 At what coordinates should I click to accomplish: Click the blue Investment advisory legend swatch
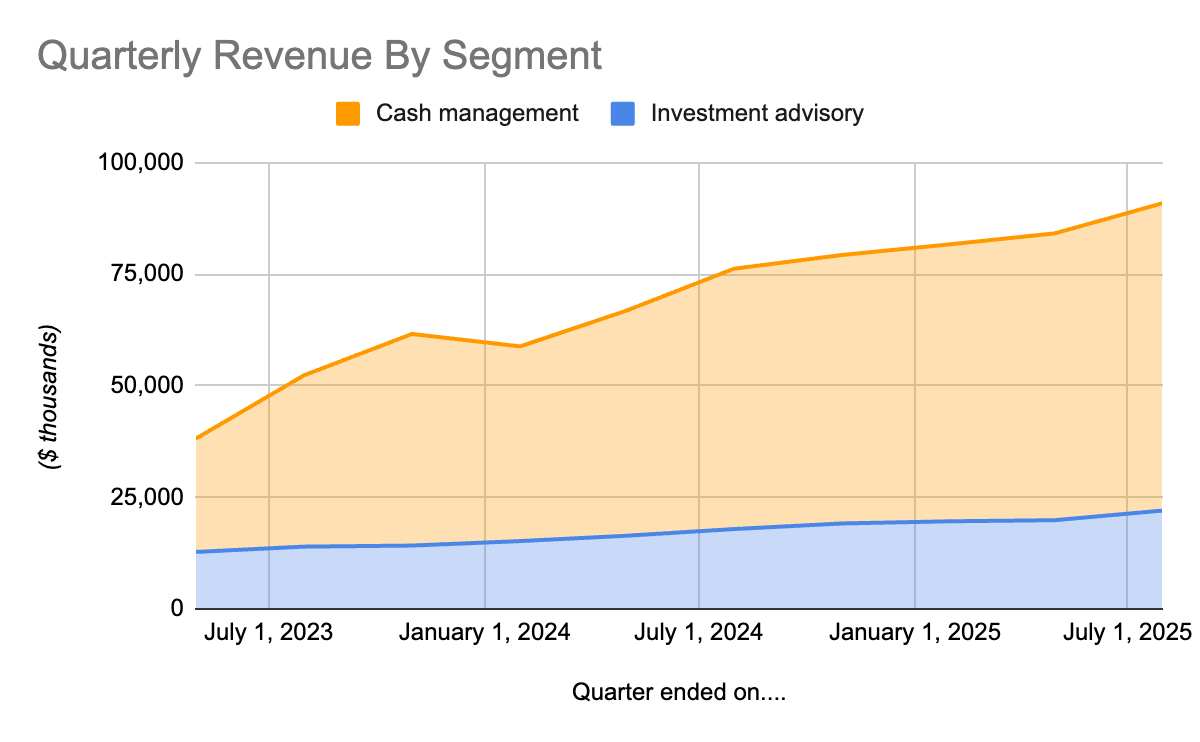622,113
